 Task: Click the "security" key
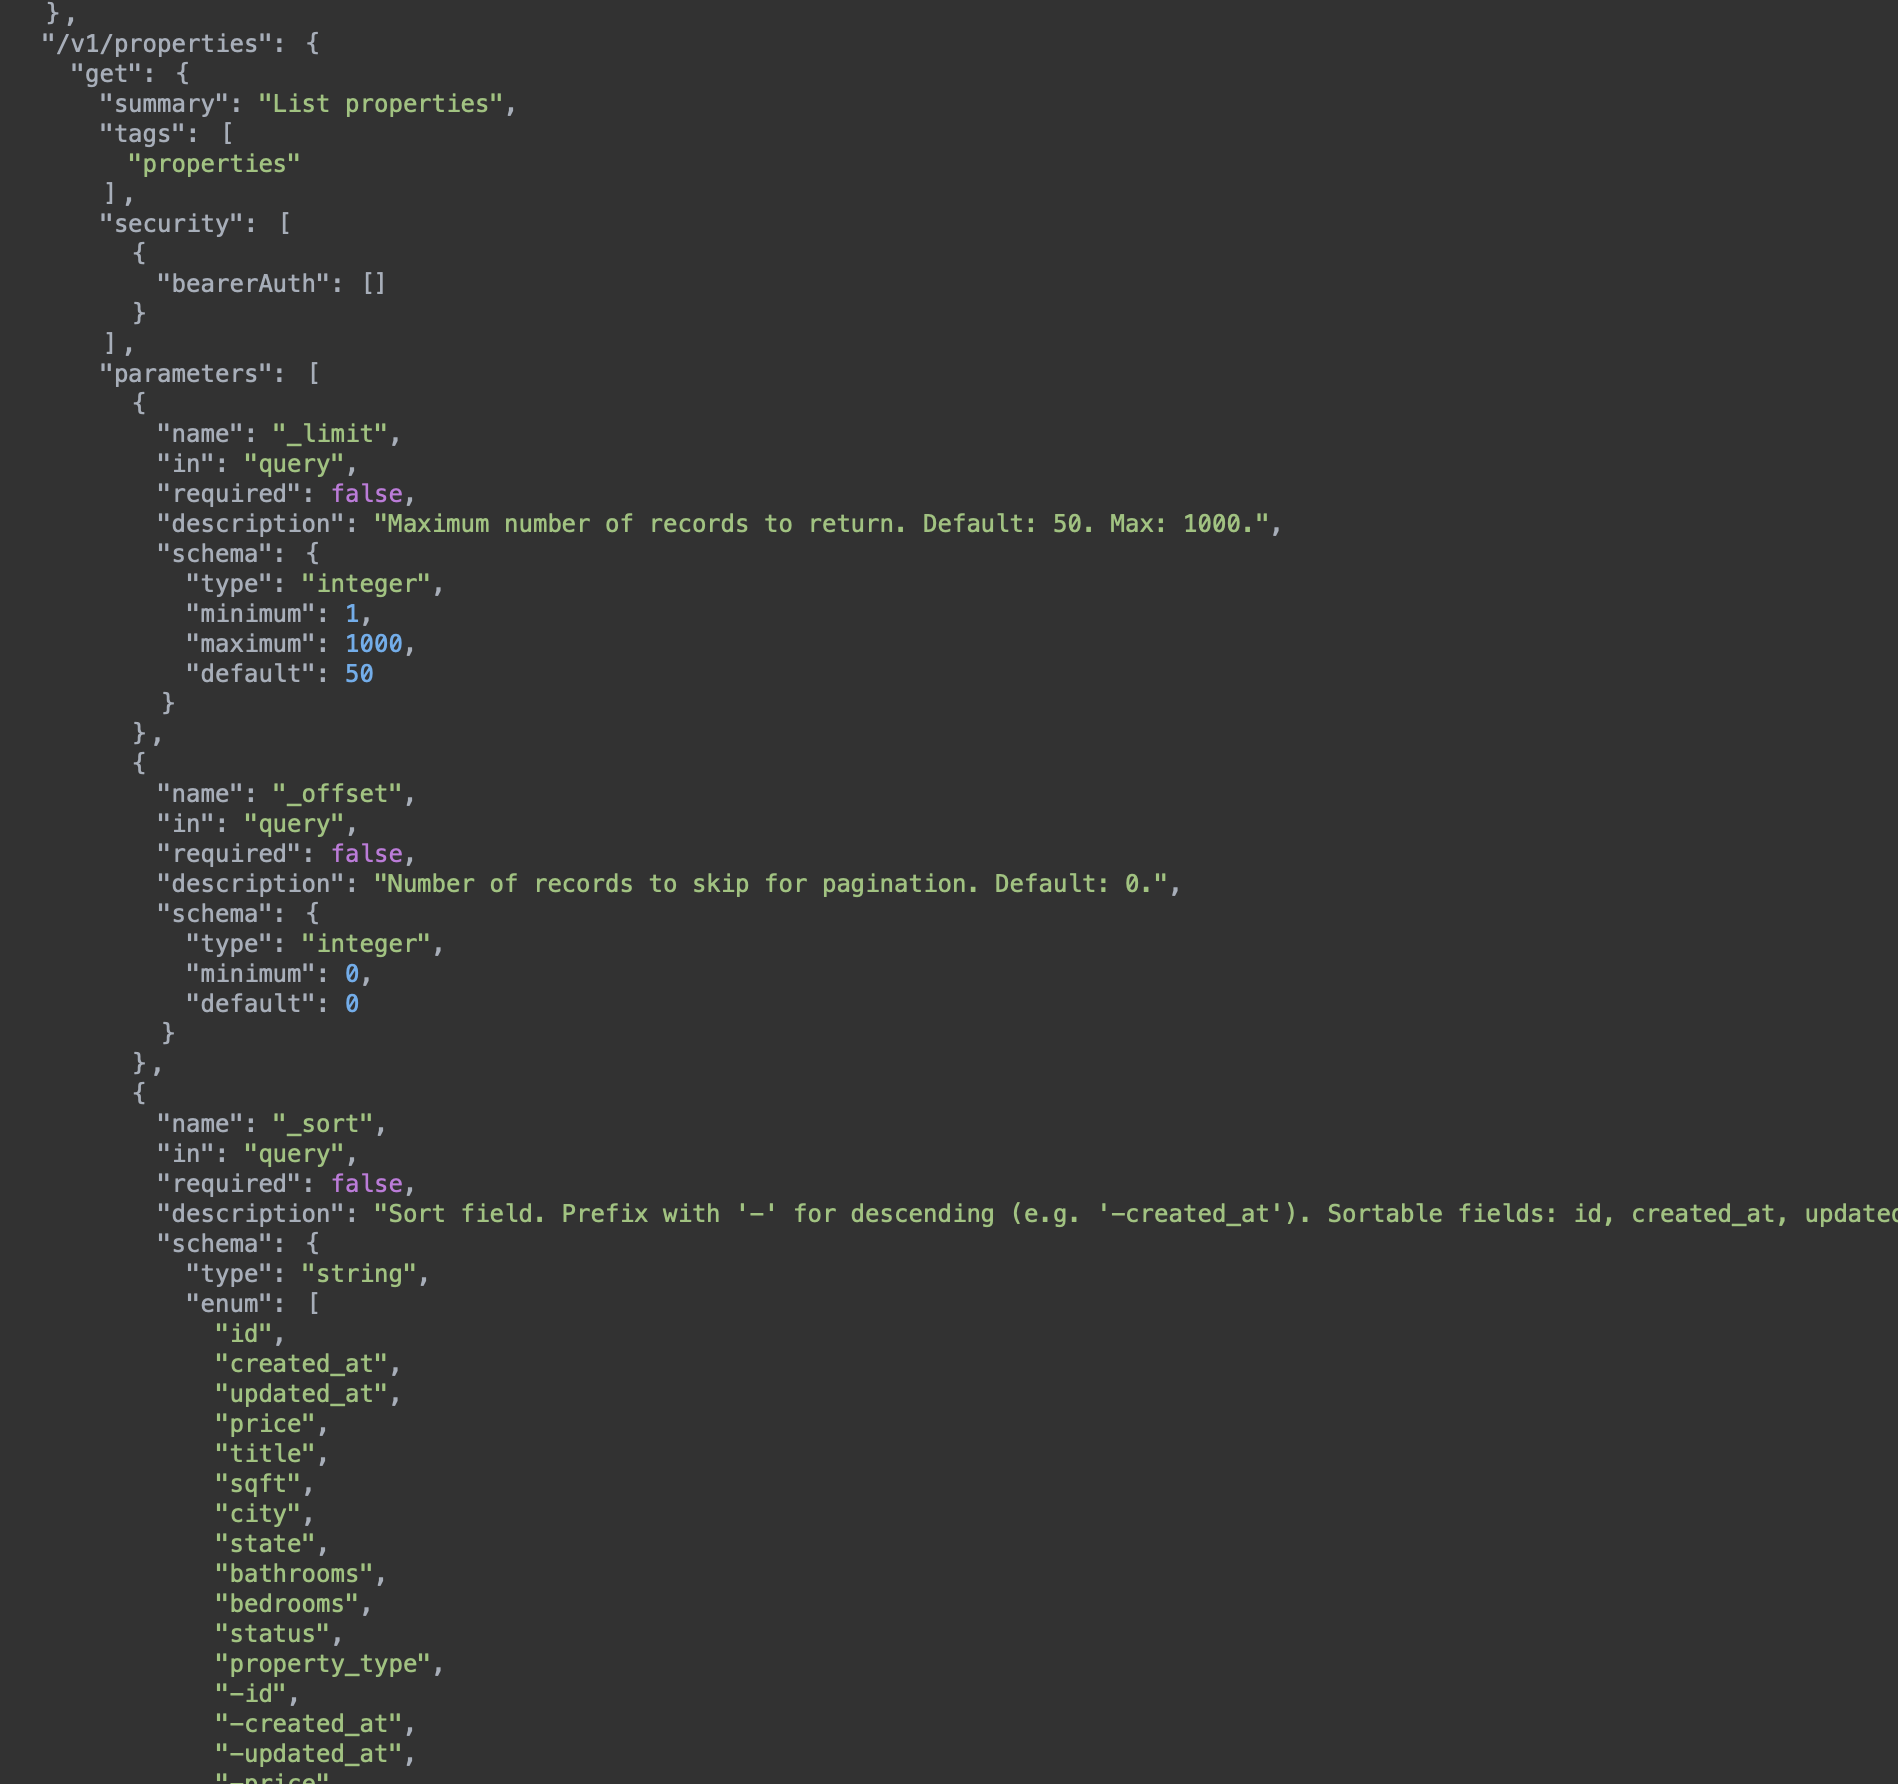(x=171, y=224)
